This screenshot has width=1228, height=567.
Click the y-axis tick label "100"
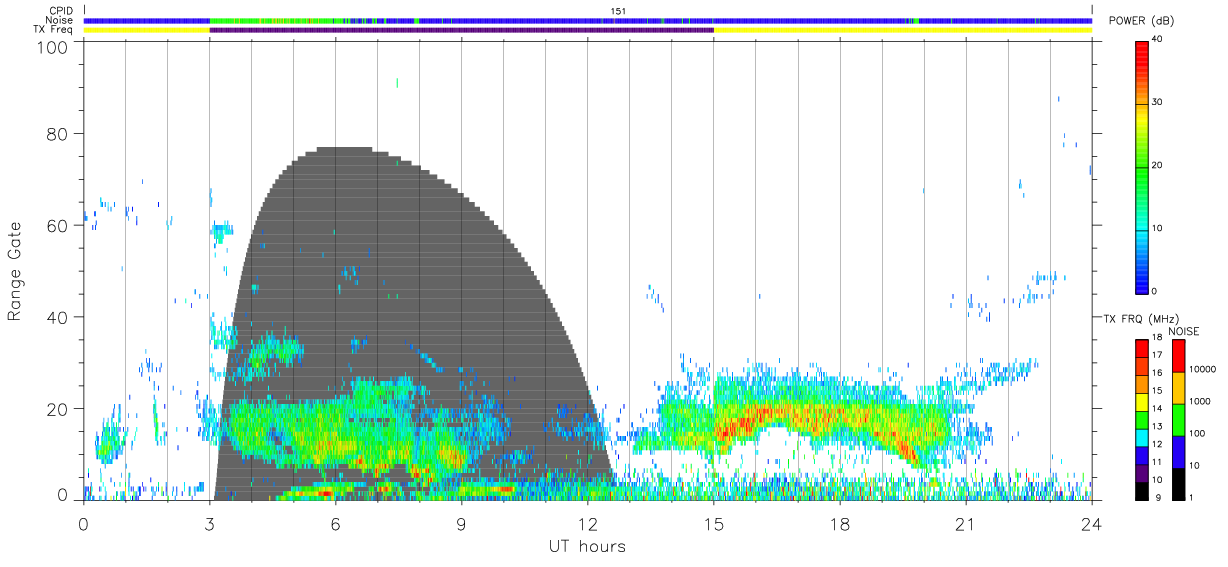(x=53, y=47)
